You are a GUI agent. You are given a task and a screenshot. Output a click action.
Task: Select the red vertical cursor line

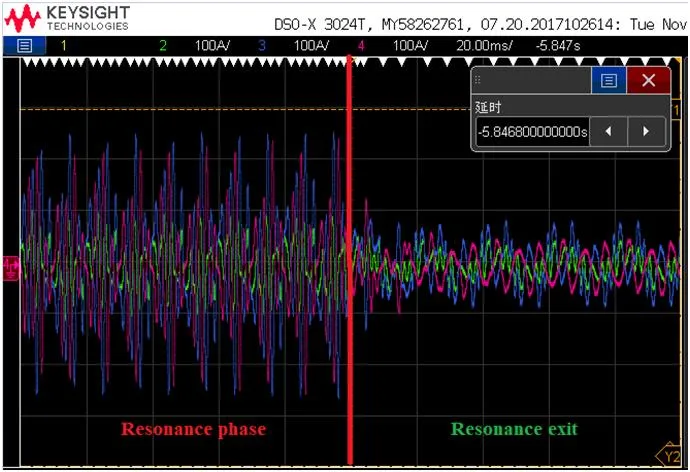pos(349,300)
